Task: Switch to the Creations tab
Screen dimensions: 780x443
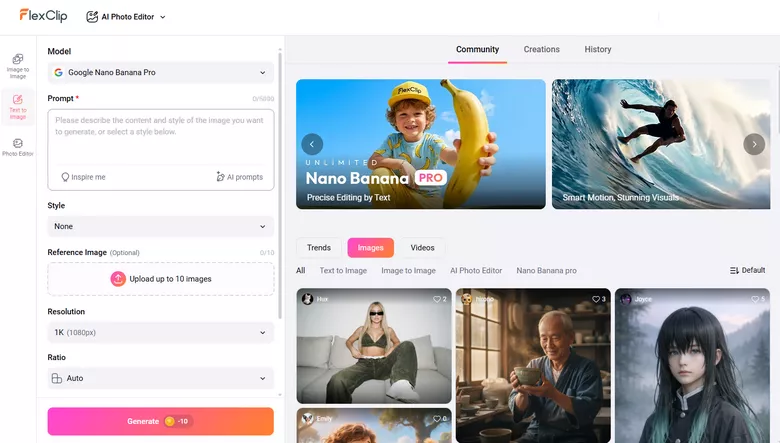Action: tap(541, 50)
